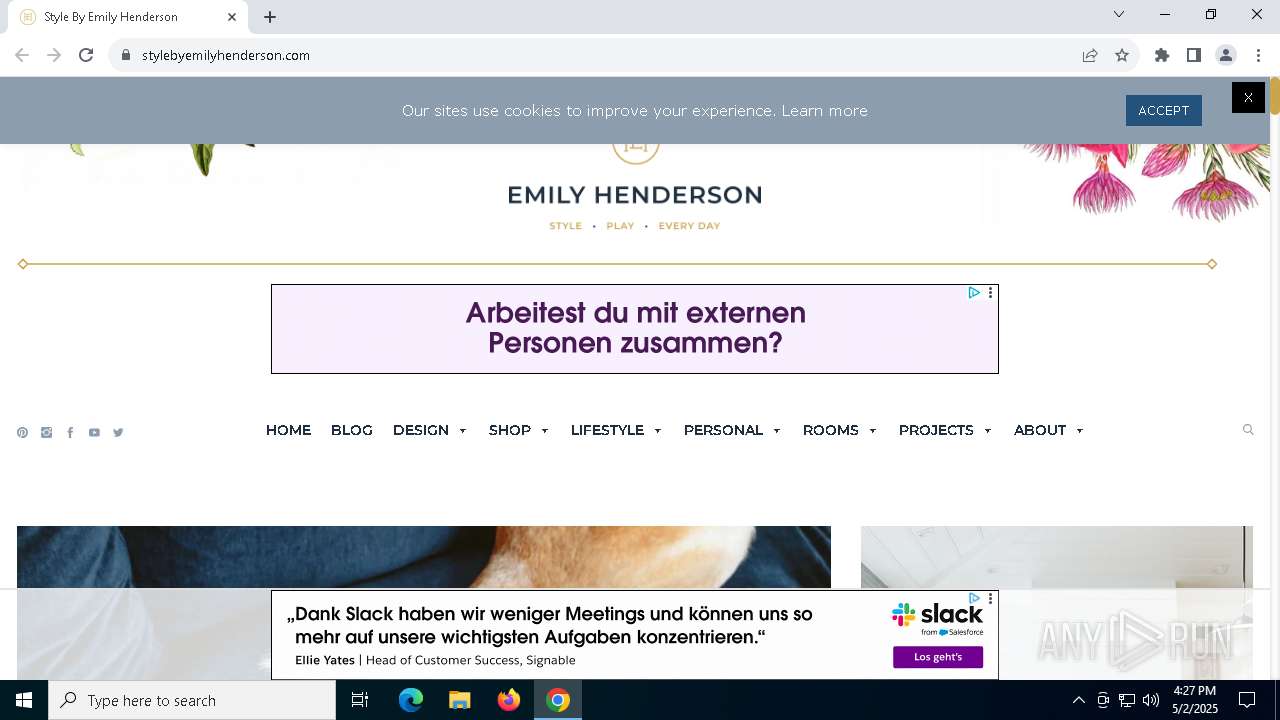View site information lock icon

click(x=126, y=55)
